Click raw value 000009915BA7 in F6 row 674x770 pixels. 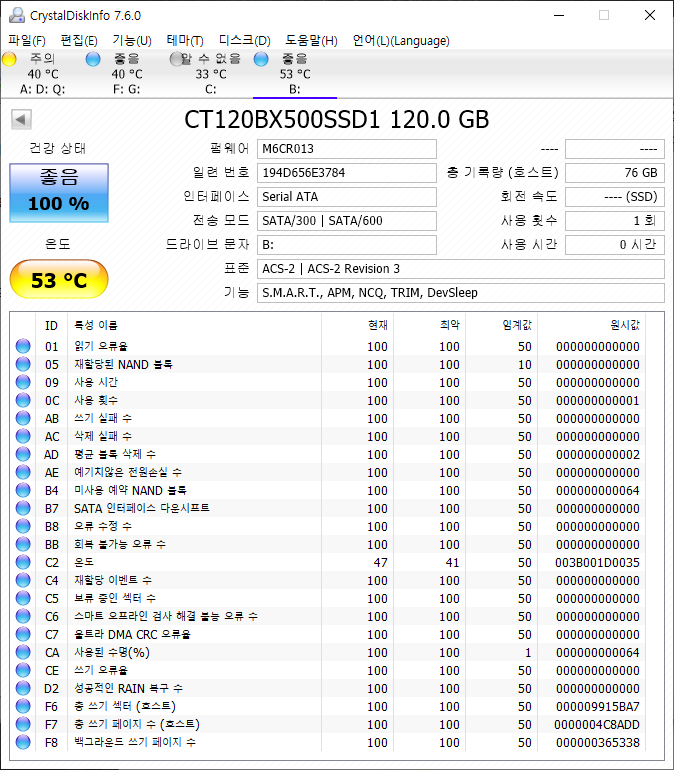tap(597, 707)
